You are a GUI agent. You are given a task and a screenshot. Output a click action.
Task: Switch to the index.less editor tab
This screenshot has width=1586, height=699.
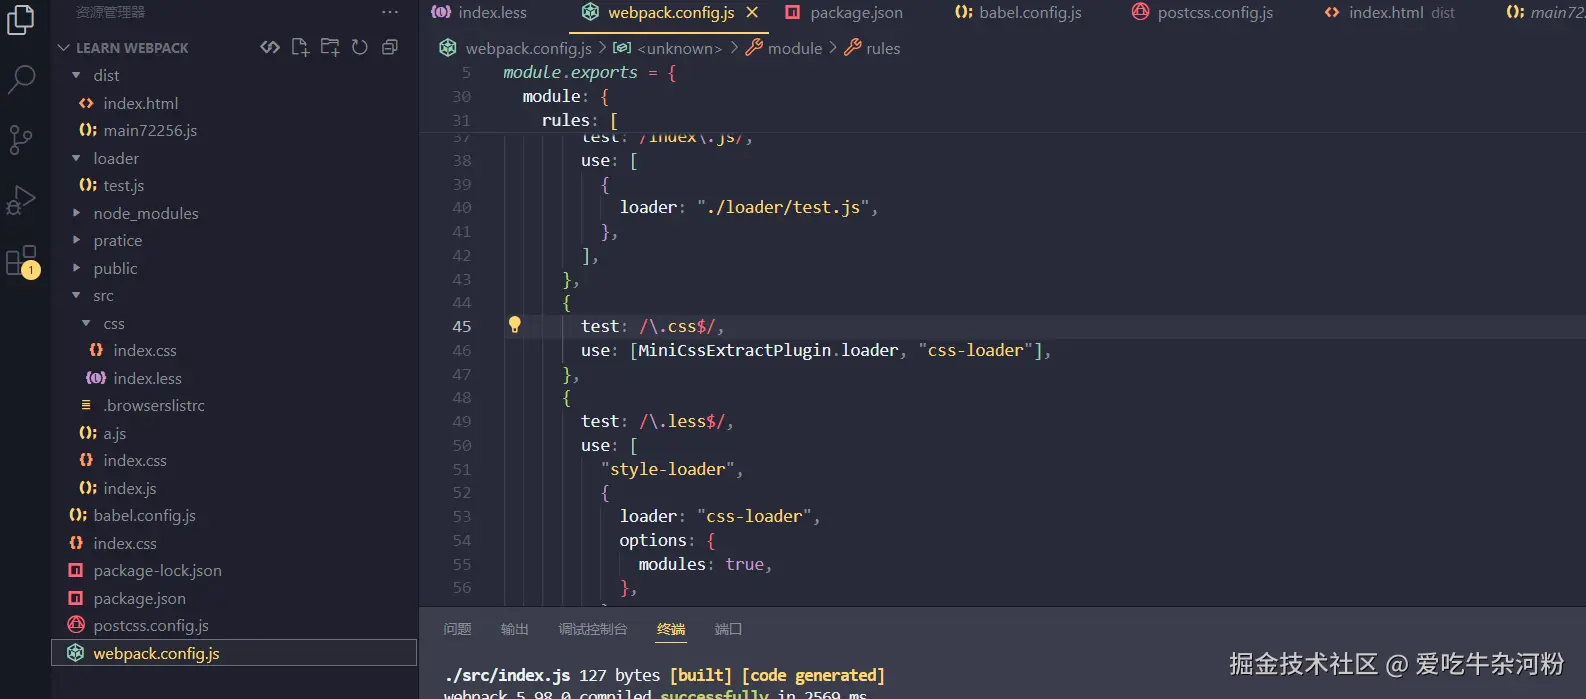click(479, 12)
